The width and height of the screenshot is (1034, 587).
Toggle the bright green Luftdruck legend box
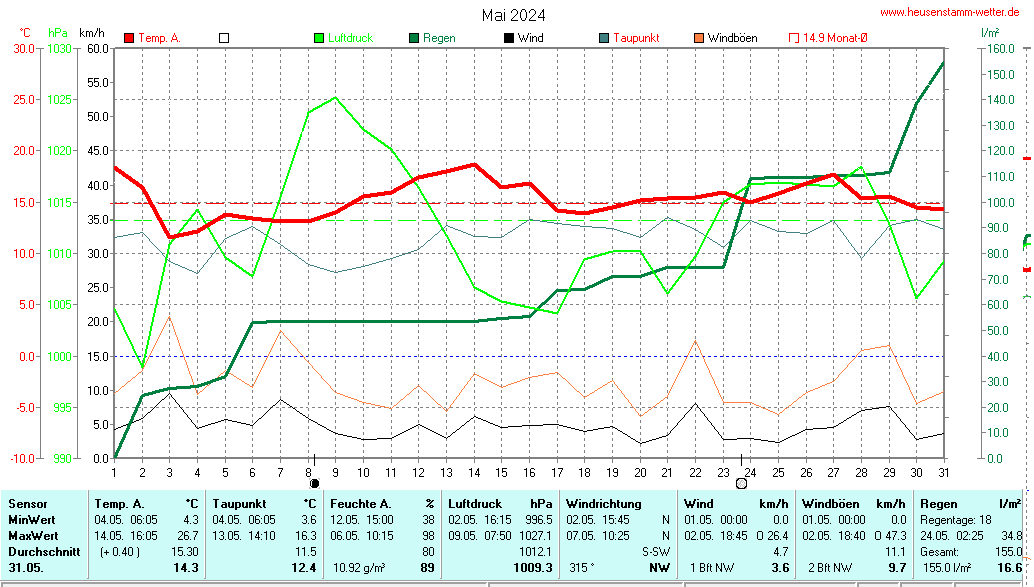coord(319,38)
